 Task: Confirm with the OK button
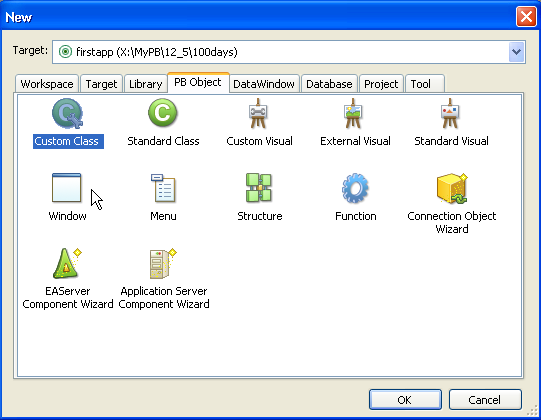coord(405,400)
